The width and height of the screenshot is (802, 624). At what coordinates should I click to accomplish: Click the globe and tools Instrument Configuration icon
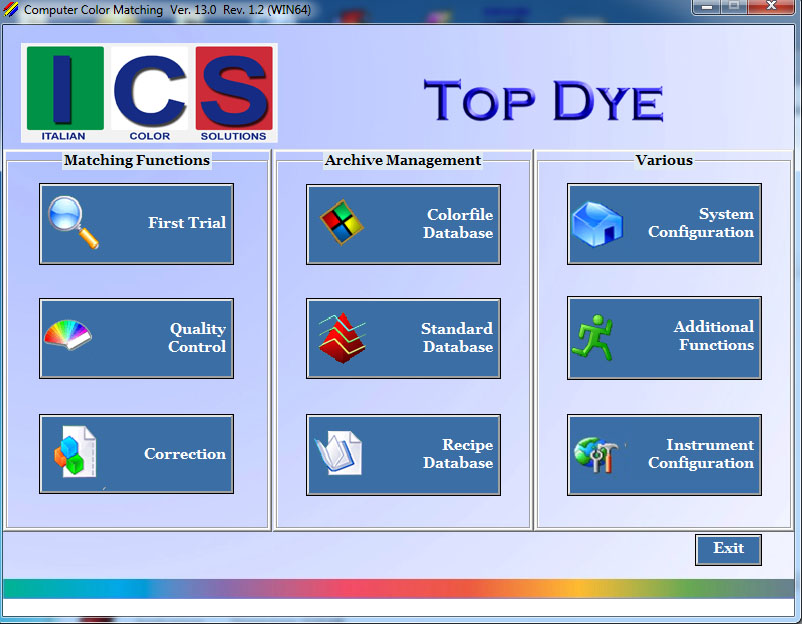click(x=596, y=455)
